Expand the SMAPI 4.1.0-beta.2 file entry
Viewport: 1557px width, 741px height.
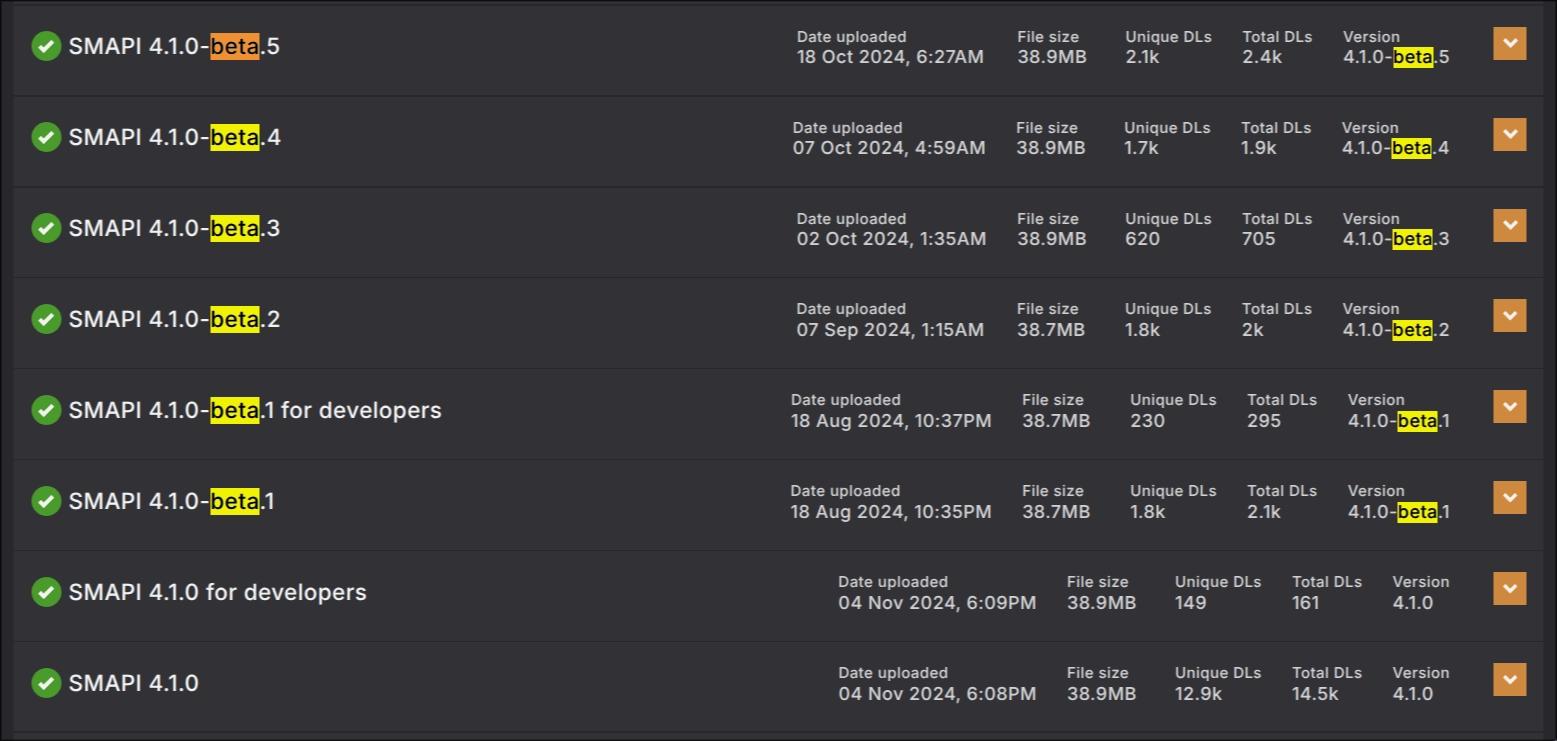(x=1509, y=315)
